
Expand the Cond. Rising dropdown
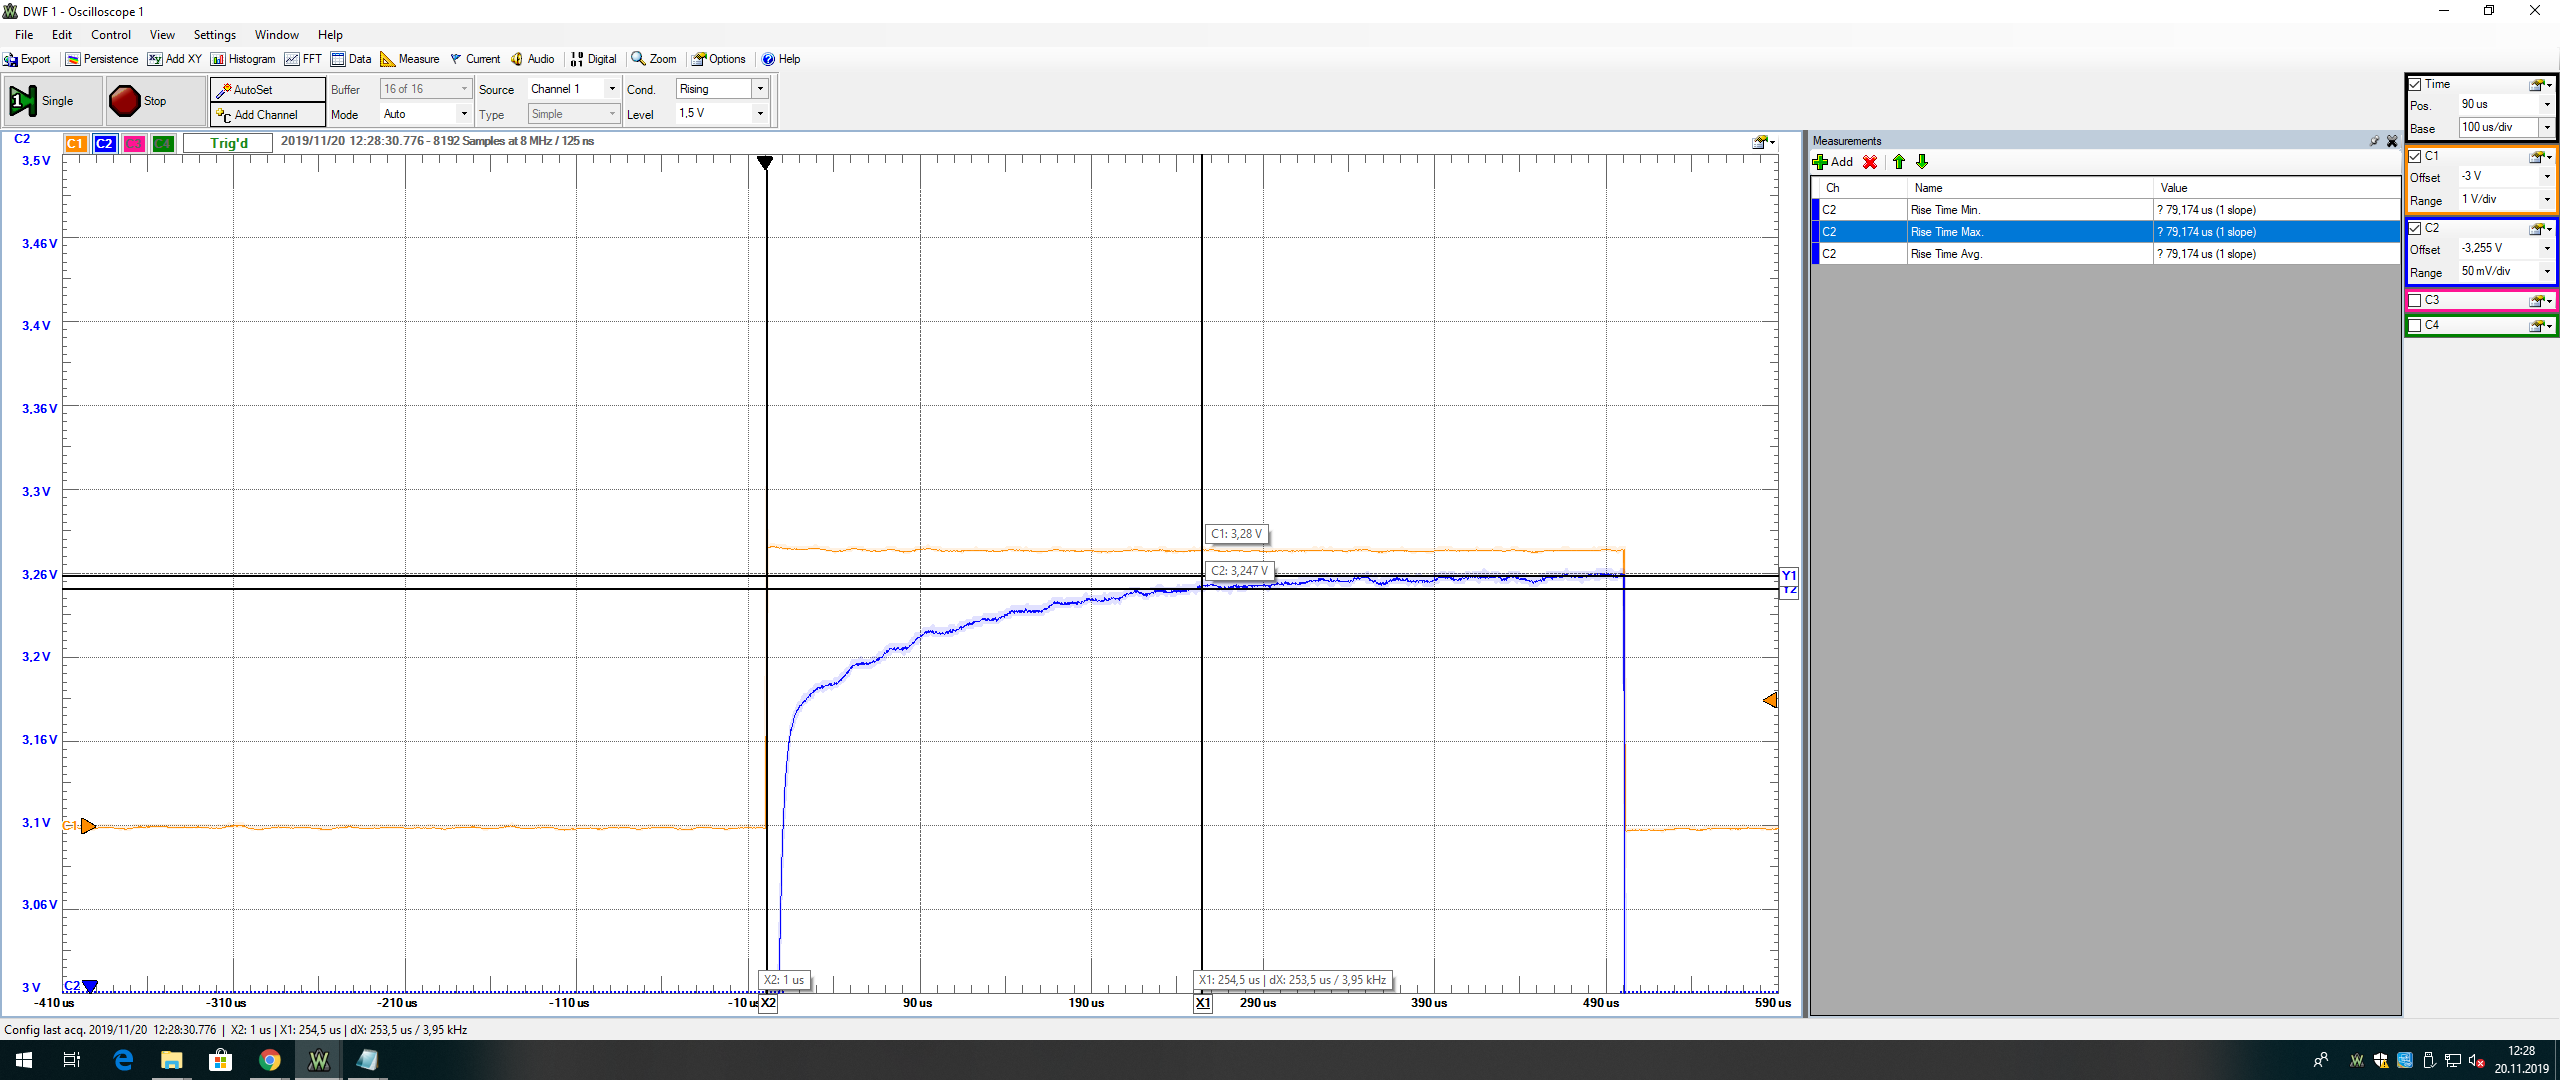760,89
